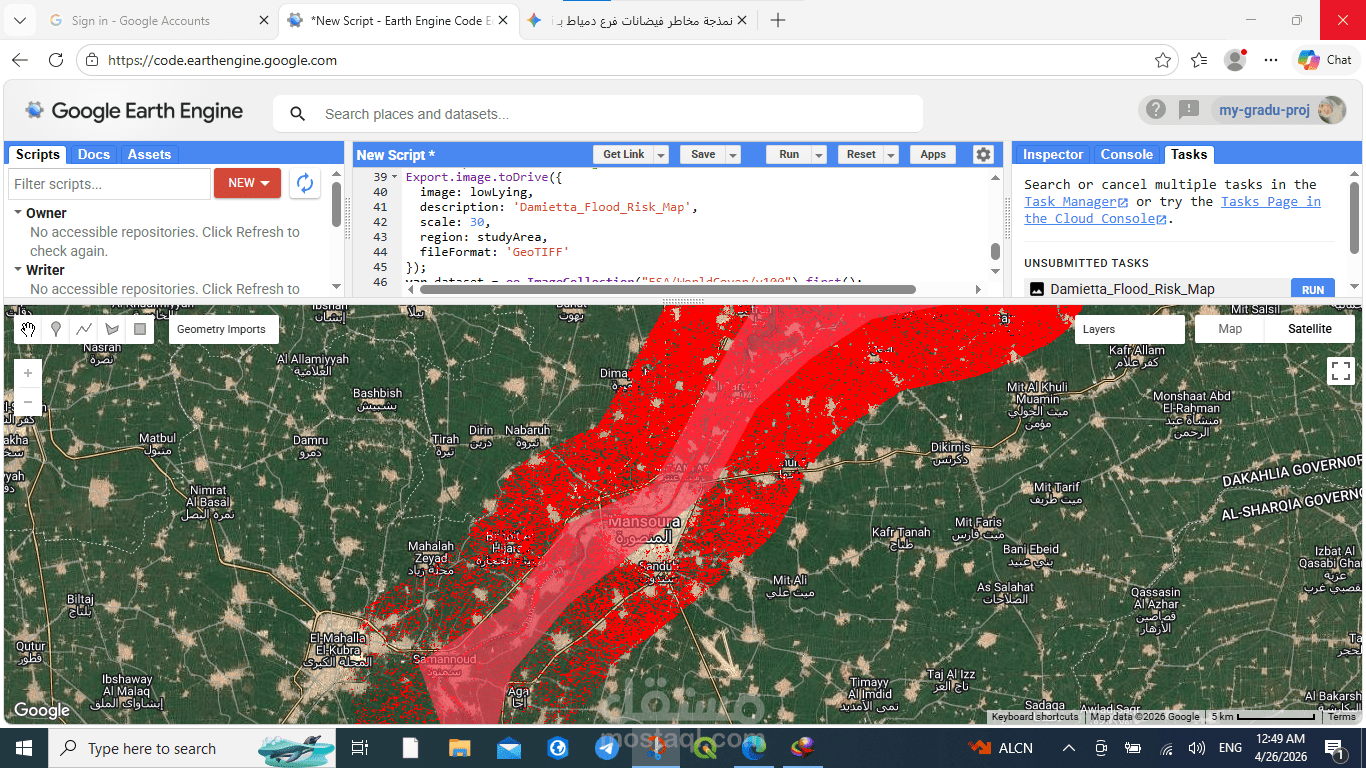Collapse the Writer repository section
Screen dimensions: 1366x768
click(18, 270)
